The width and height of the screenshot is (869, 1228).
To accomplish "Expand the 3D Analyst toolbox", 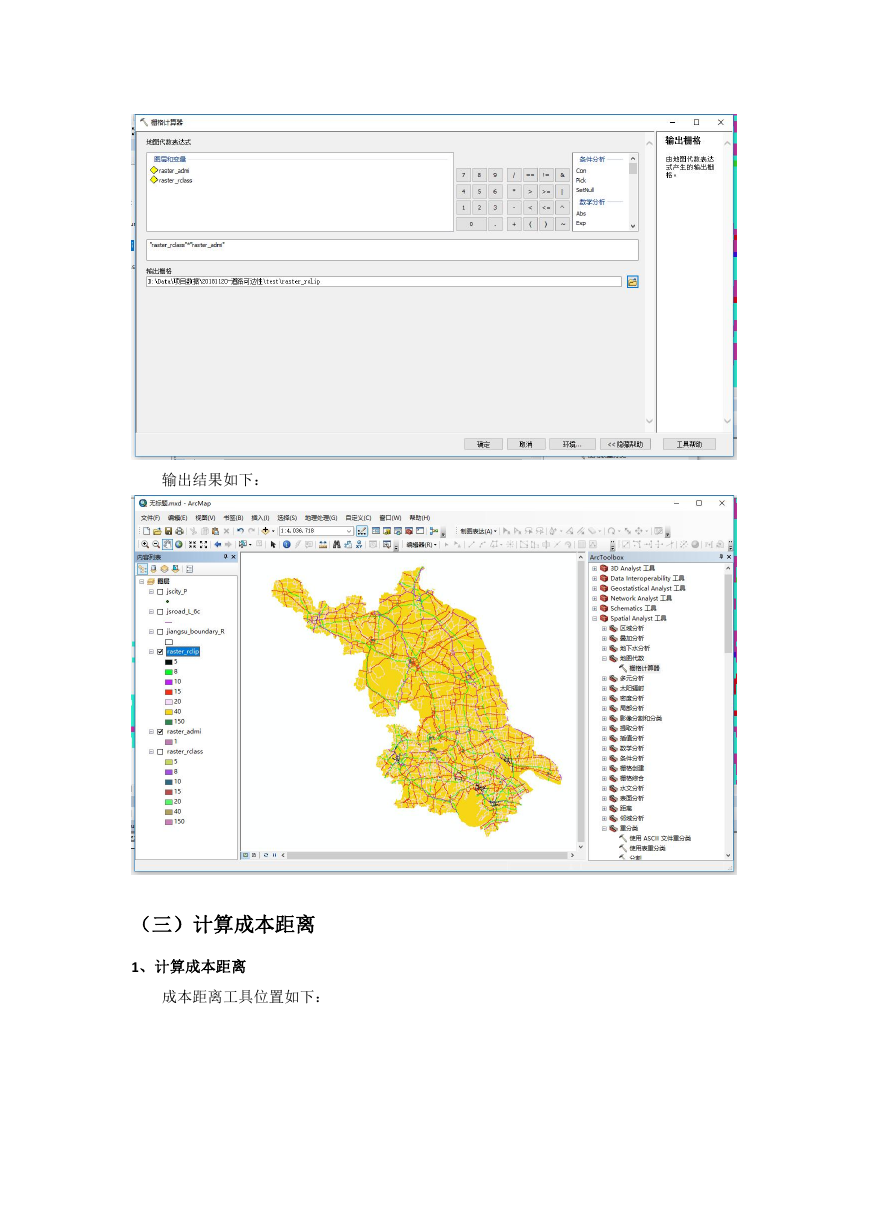I will coord(594,568).
